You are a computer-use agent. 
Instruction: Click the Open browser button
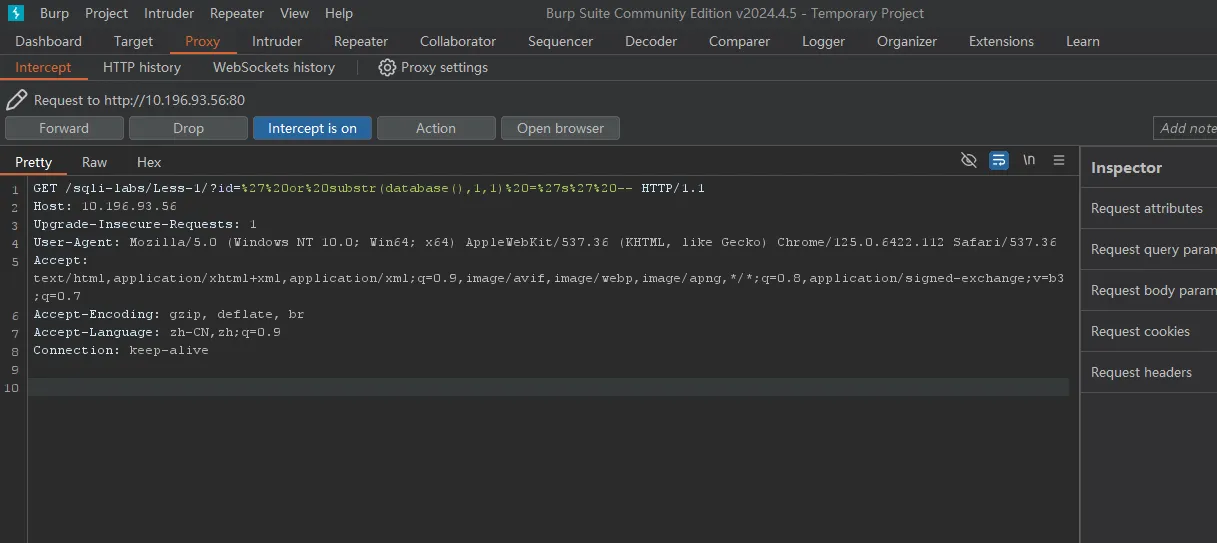click(560, 128)
